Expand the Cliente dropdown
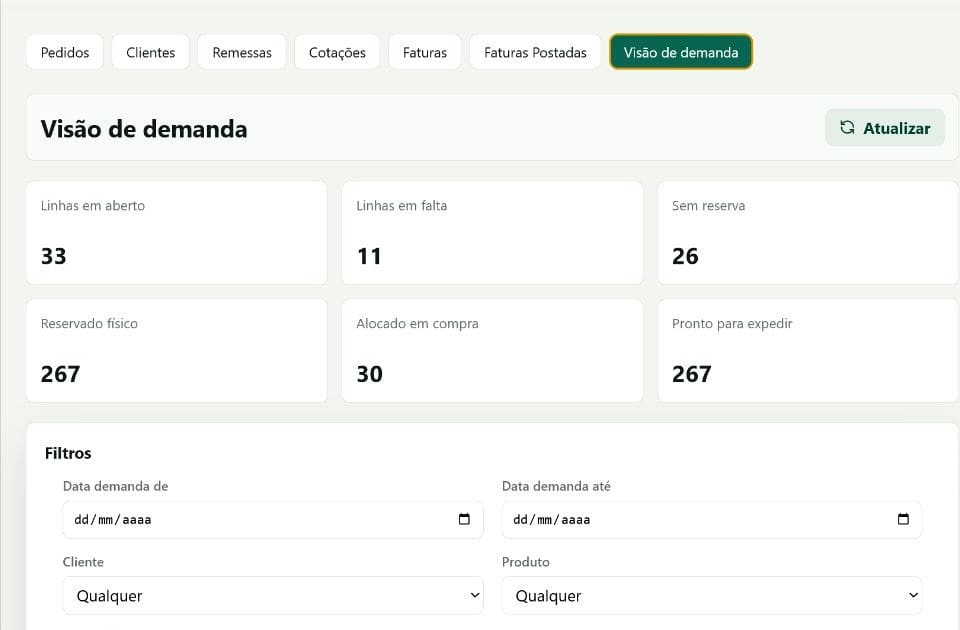 click(x=273, y=595)
